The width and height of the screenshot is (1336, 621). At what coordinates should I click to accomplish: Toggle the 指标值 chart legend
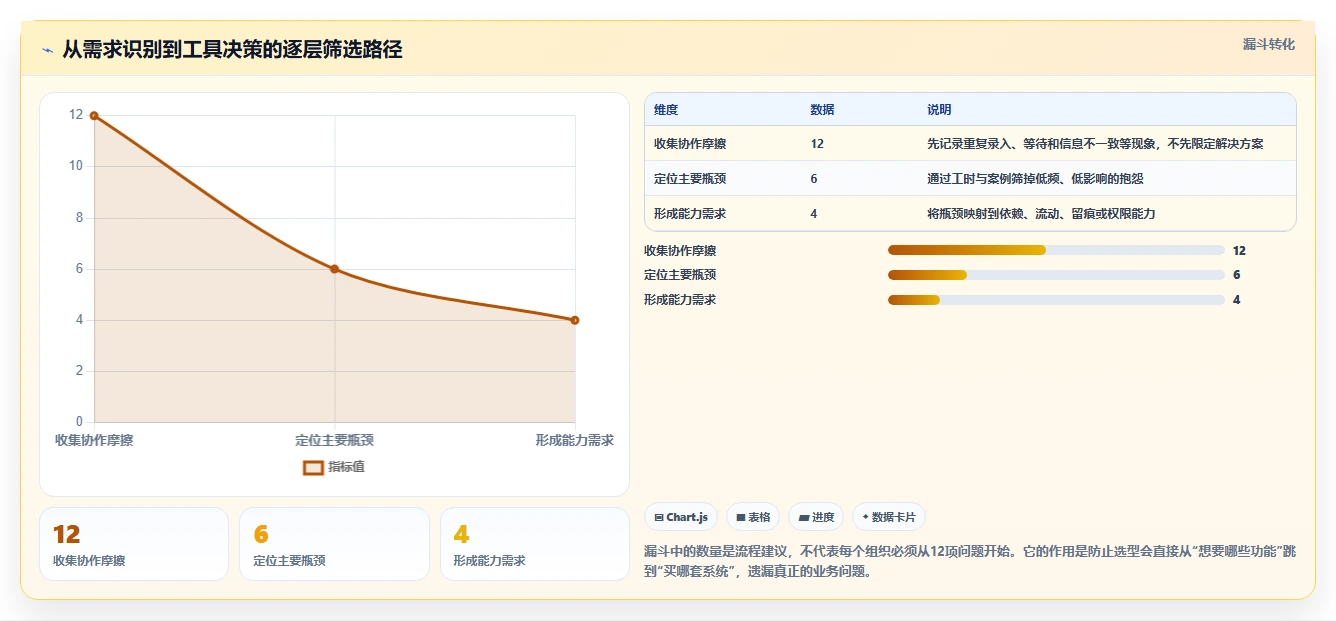point(334,467)
